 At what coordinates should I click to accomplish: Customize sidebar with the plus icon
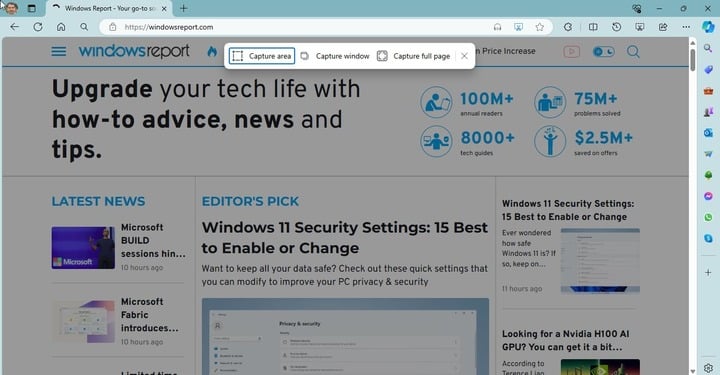point(708,272)
